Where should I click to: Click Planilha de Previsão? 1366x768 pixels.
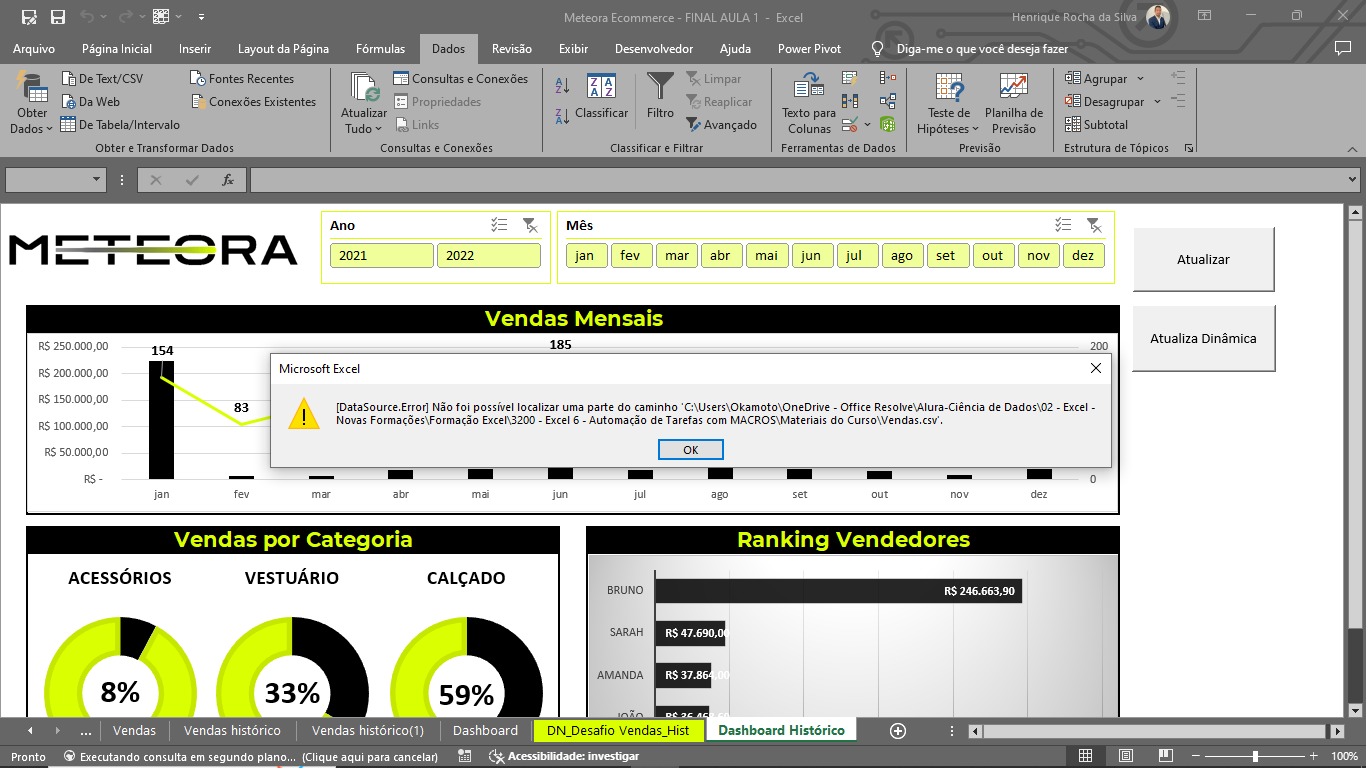coord(1014,104)
